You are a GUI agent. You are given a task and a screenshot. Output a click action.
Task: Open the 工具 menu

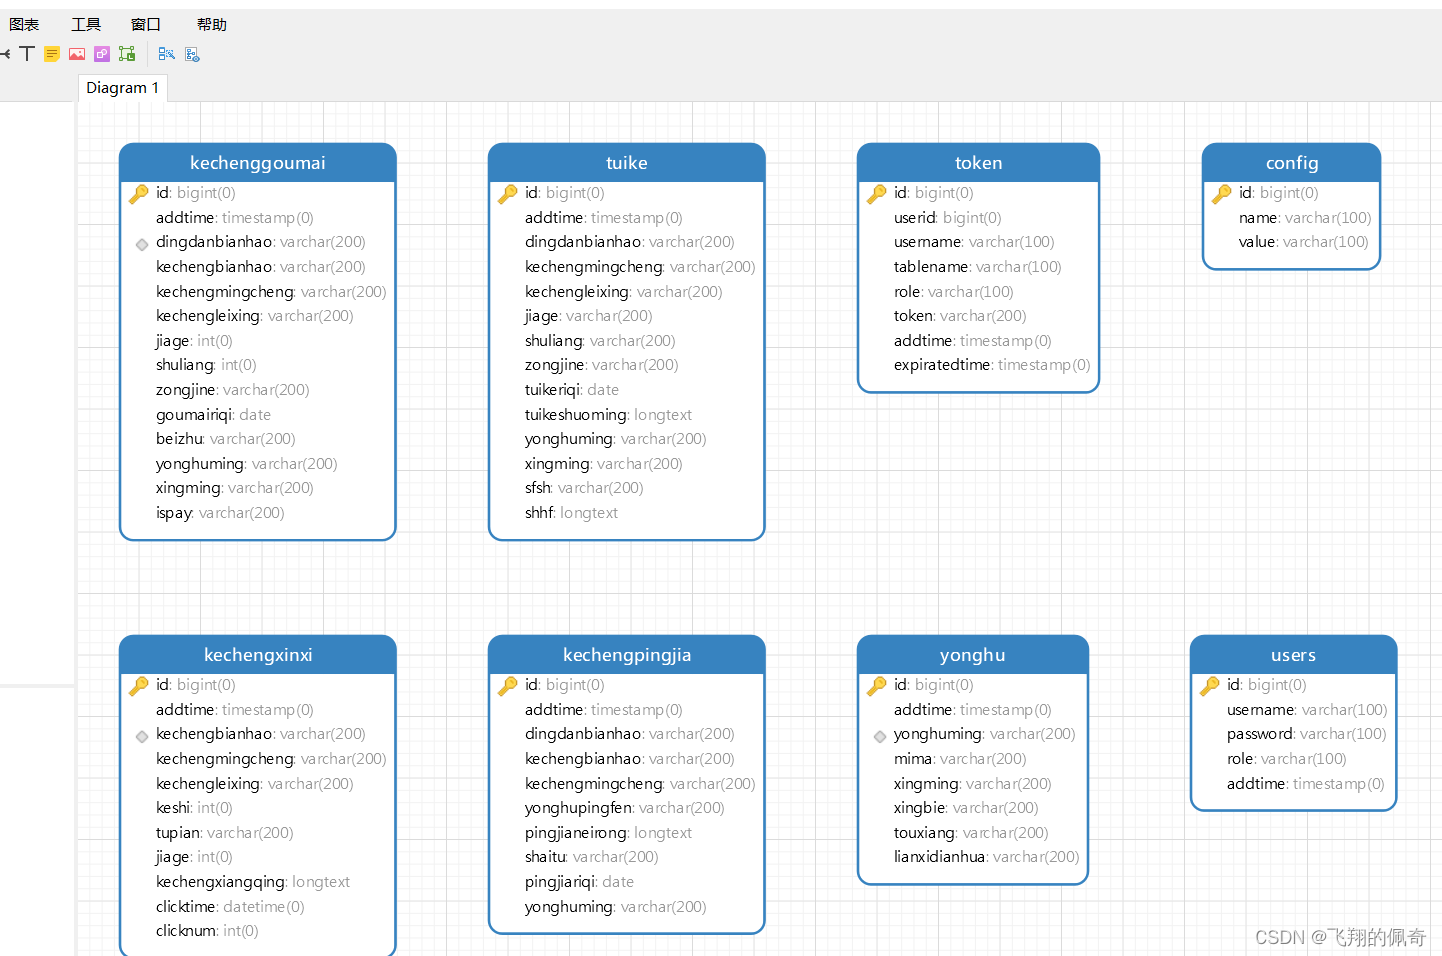(x=86, y=25)
